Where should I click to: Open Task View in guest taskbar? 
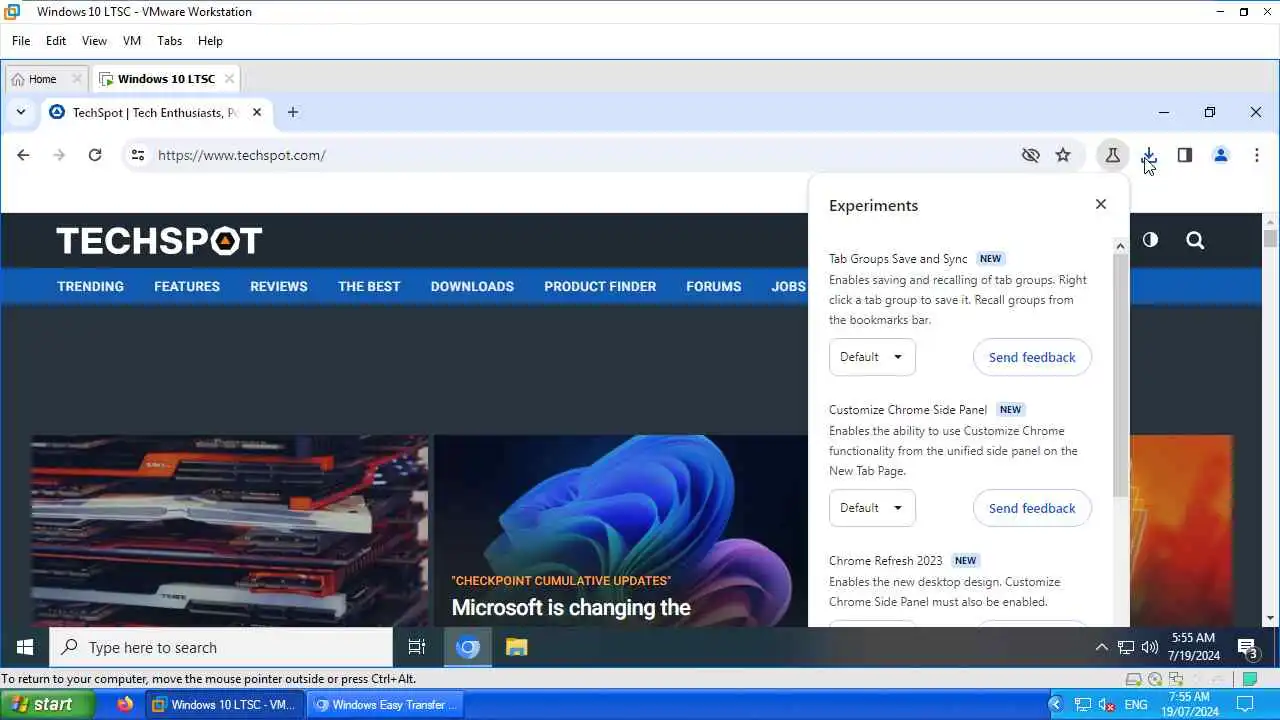[417, 647]
